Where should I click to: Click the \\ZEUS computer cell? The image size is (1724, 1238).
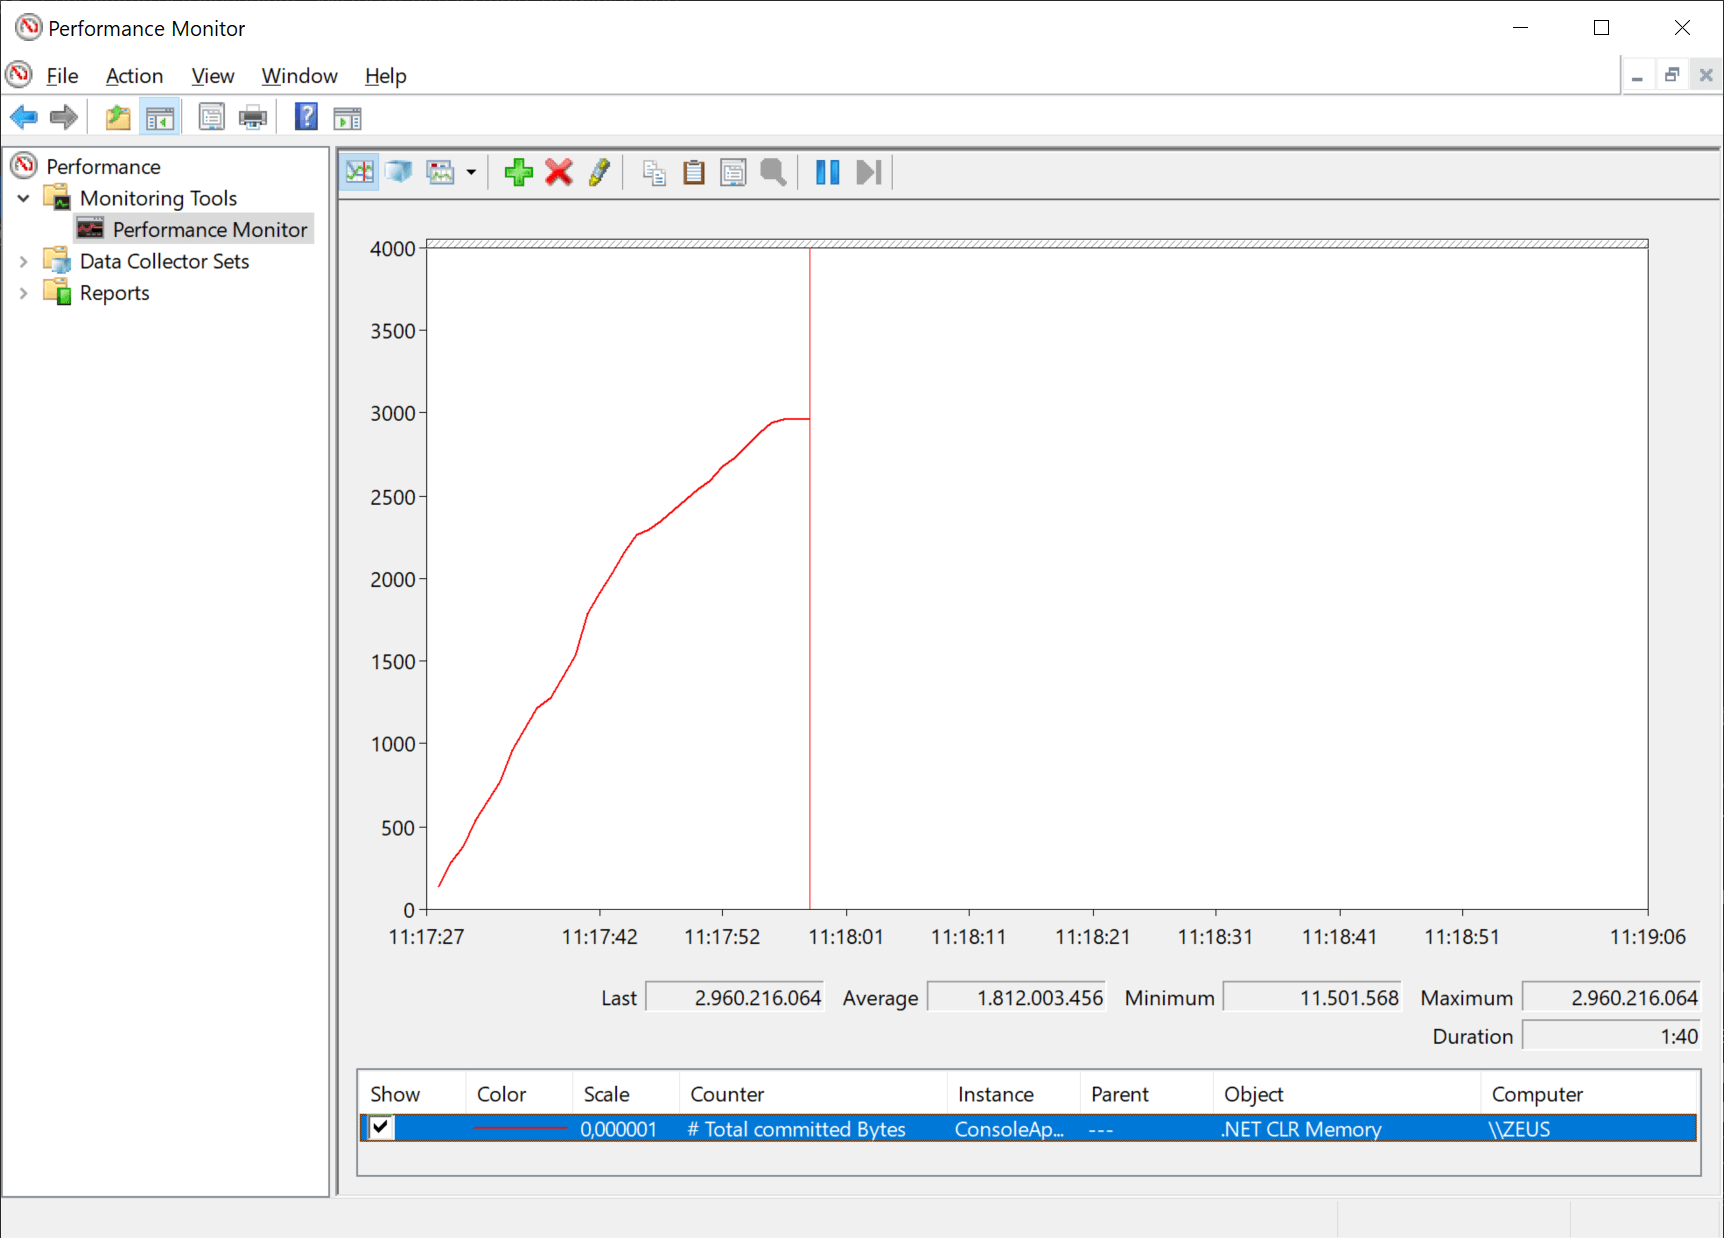click(x=1519, y=1129)
